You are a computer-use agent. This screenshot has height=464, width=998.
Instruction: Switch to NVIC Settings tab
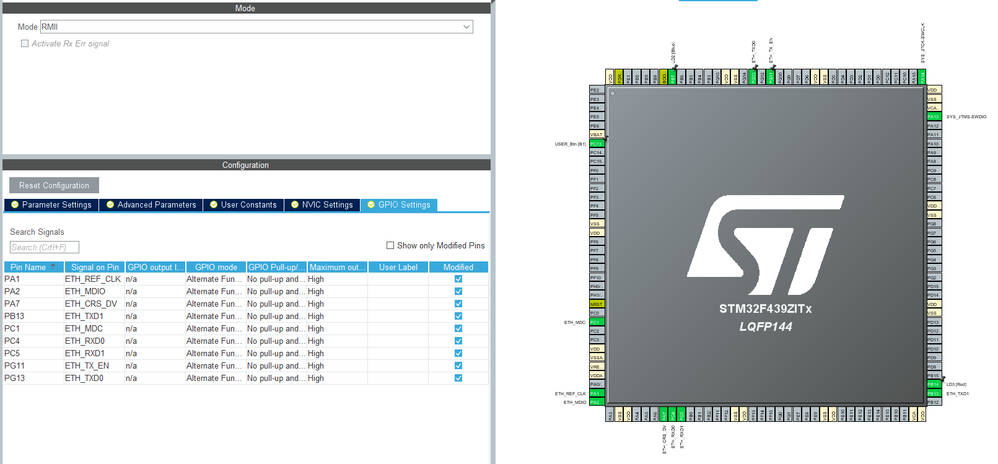[x=321, y=205]
